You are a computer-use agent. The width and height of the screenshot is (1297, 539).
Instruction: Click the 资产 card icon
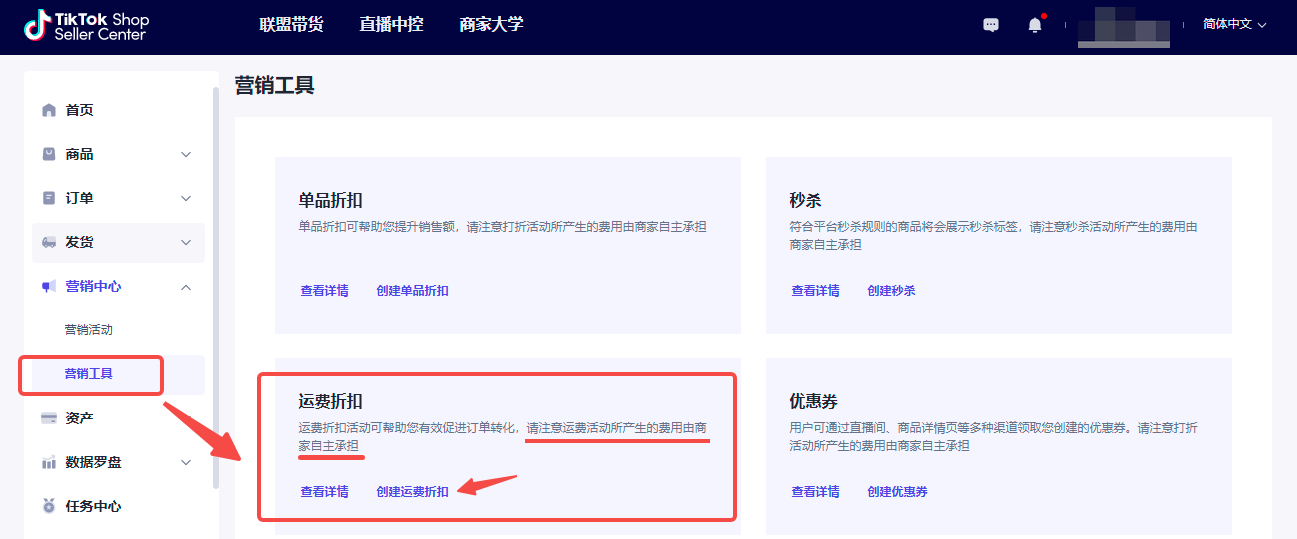(49, 418)
